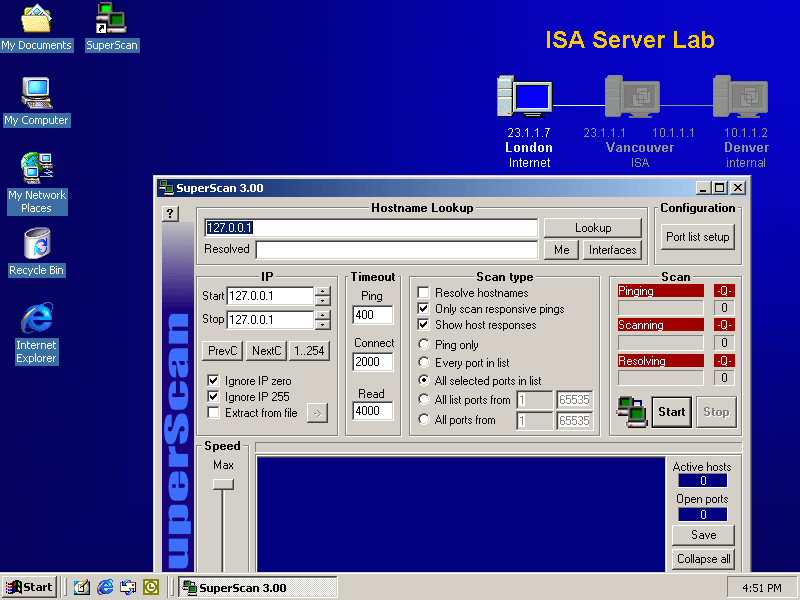The height and width of the screenshot is (600, 800).
Task: Toggle Extract from file checkbox
Action: pos(213,413)
